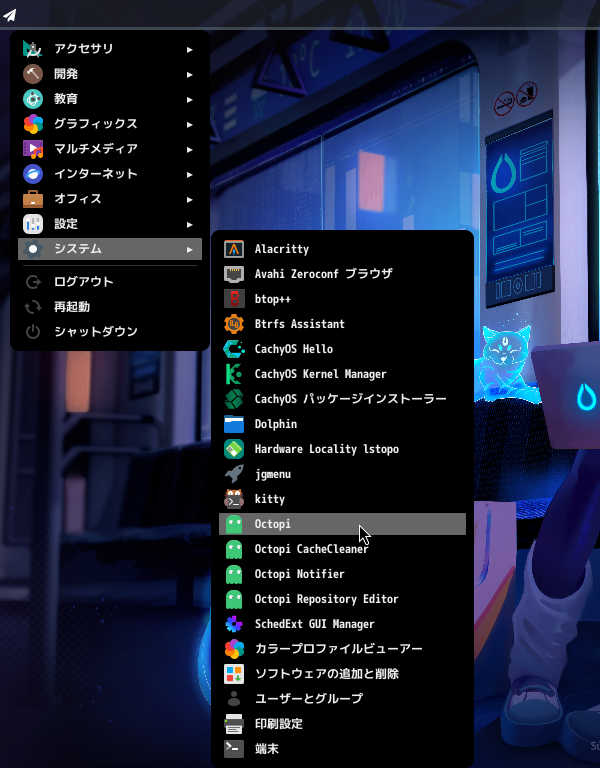600x768 pixels.
Task: Click the マルチメディア film icon
Action: click(x=33, y=149)
